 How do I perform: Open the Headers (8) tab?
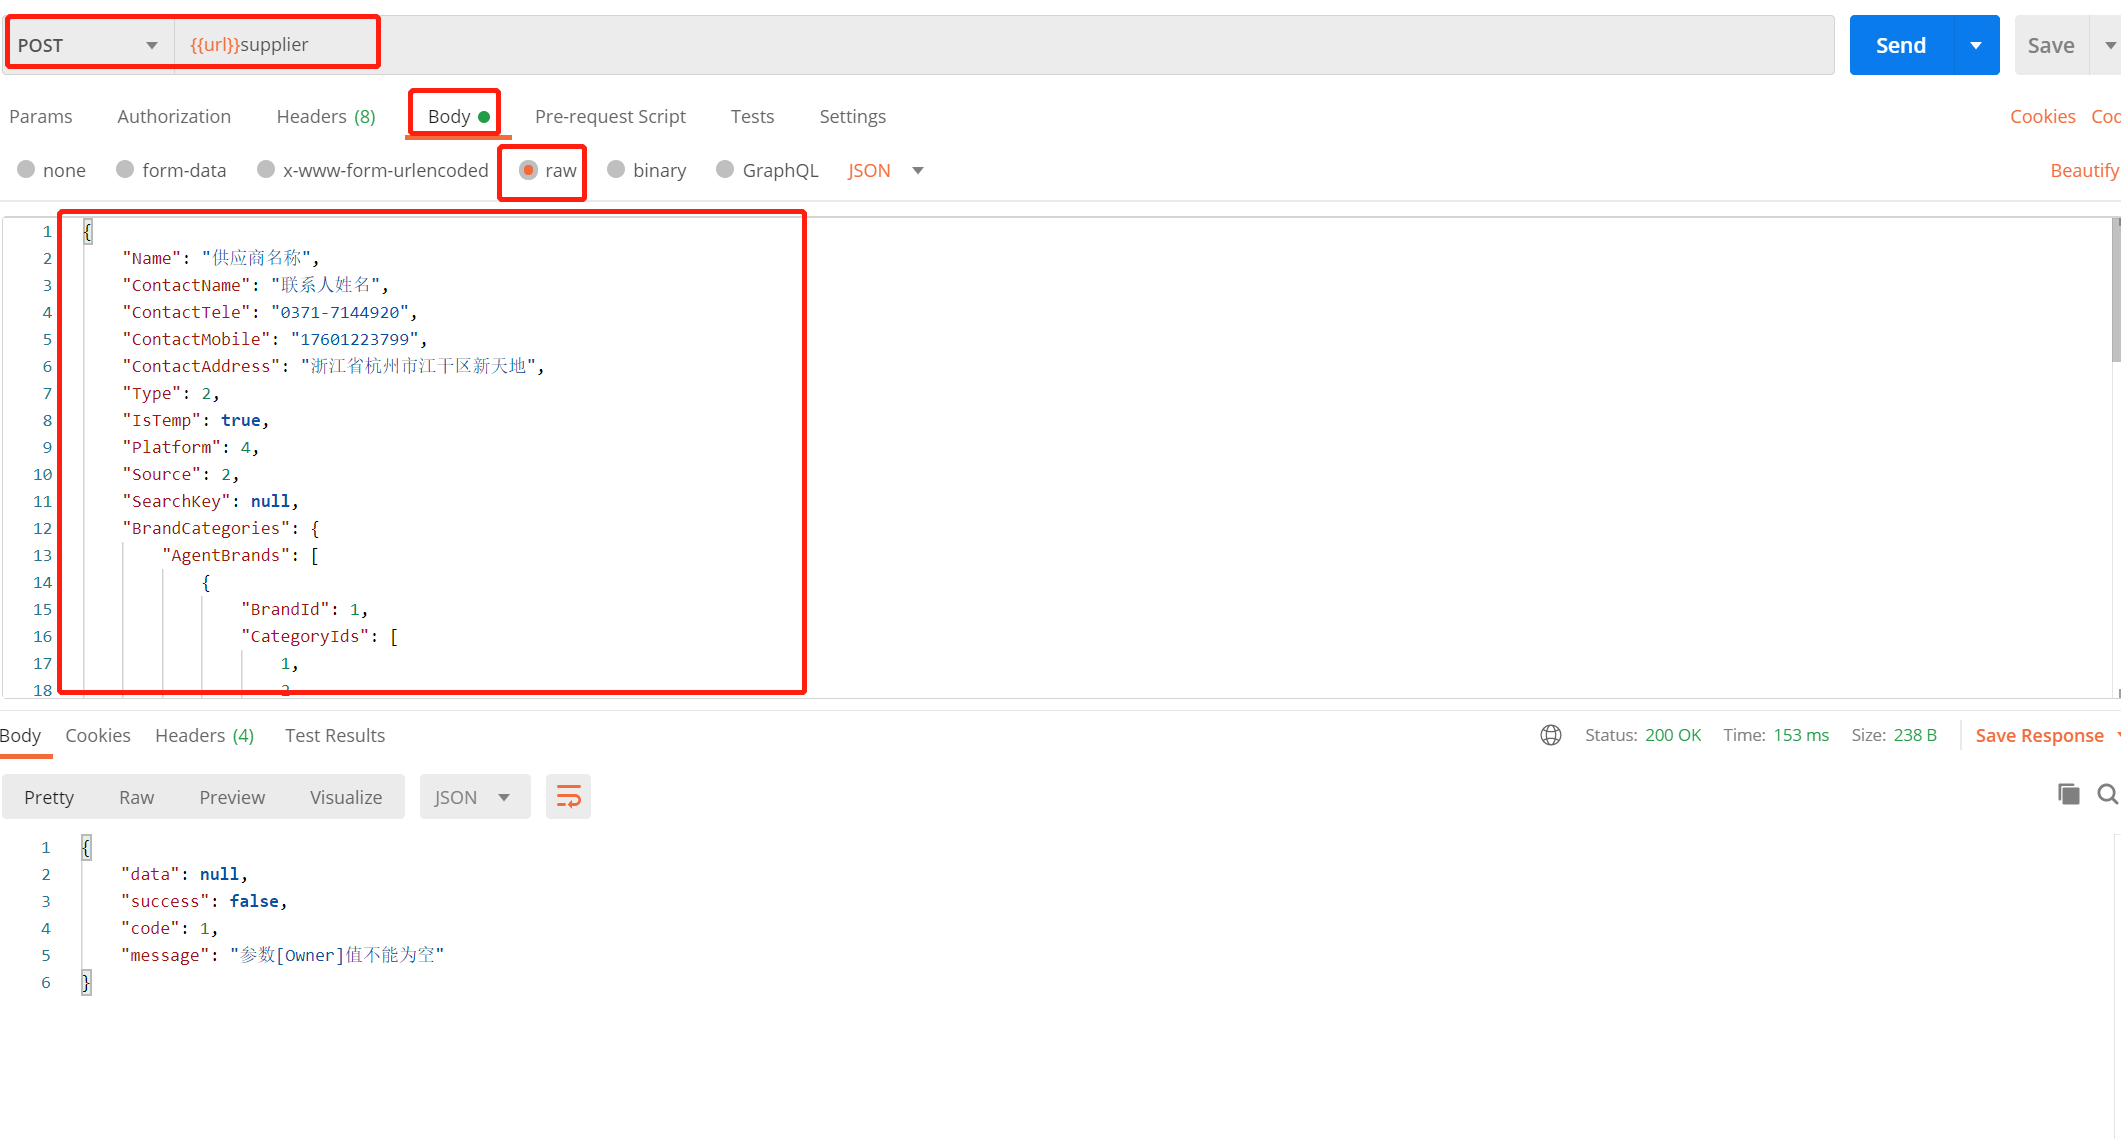pos(325,116)
